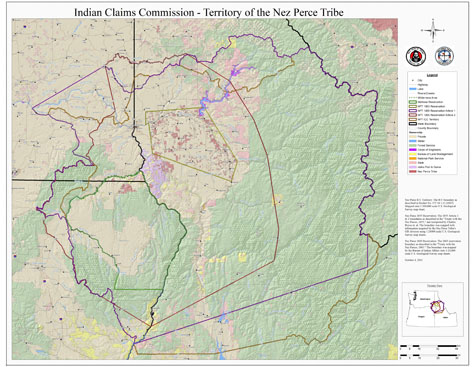The width and height of the screenshot is (475, 367).
Task: Click the upper scale bar
Action: coord(429,347)
